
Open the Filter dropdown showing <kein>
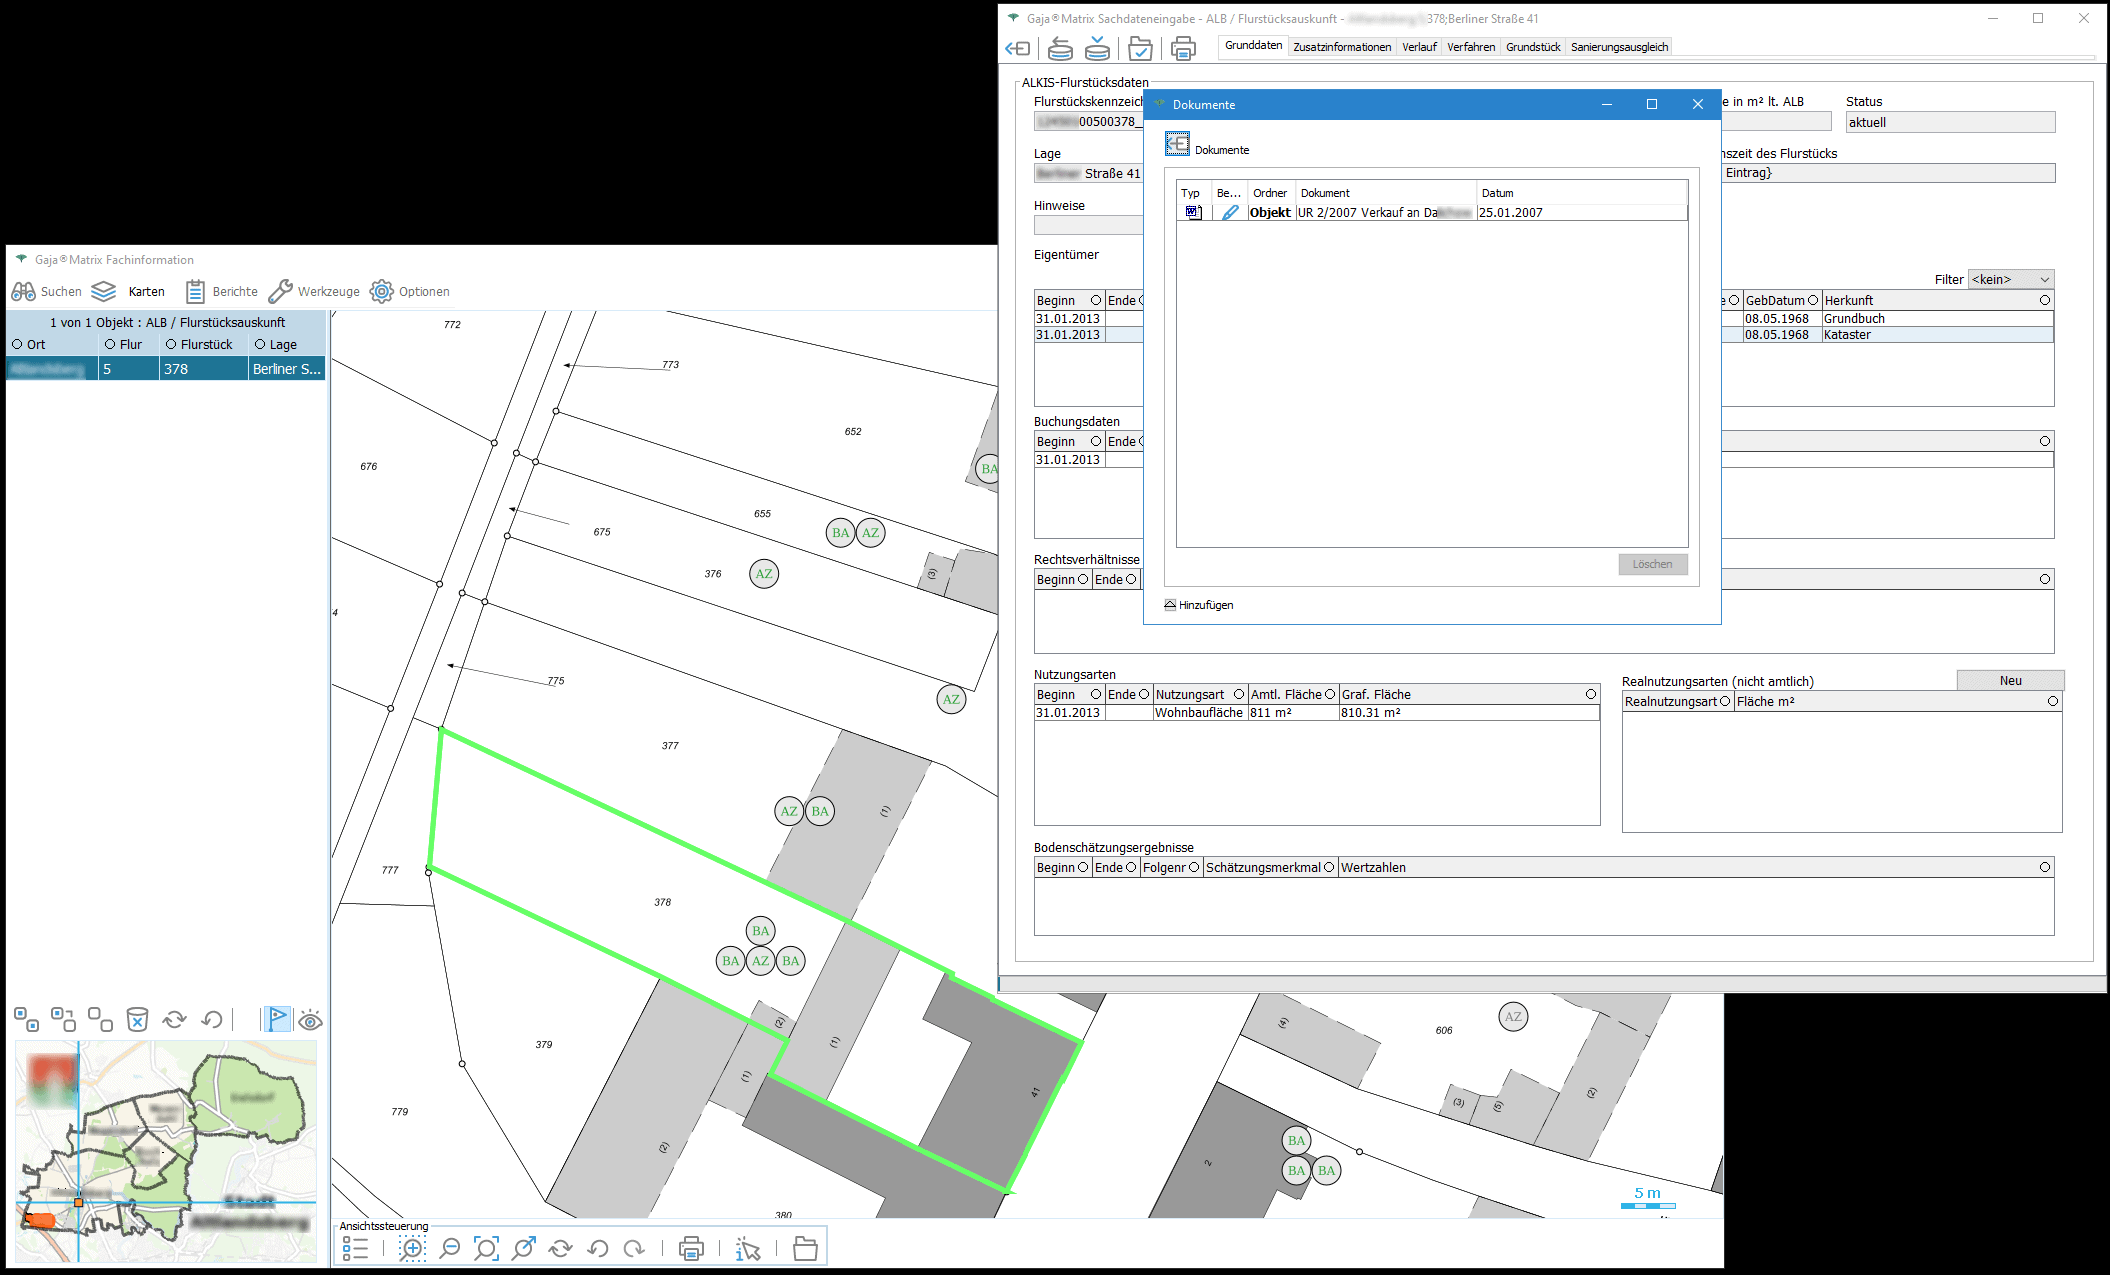point(2010,279)
